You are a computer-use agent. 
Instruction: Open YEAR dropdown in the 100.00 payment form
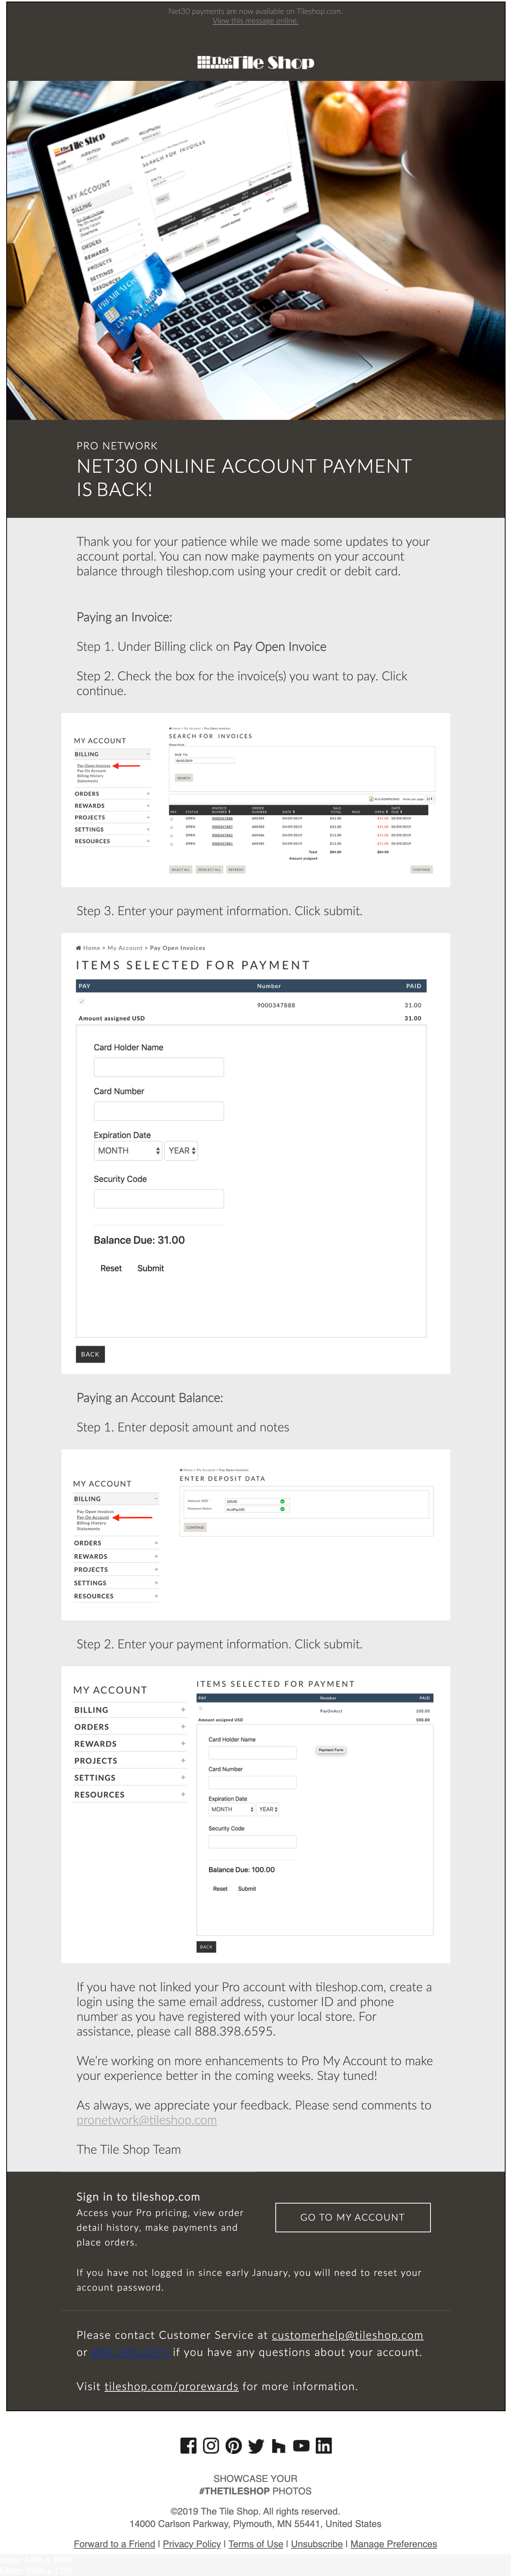coord(268,1809)
